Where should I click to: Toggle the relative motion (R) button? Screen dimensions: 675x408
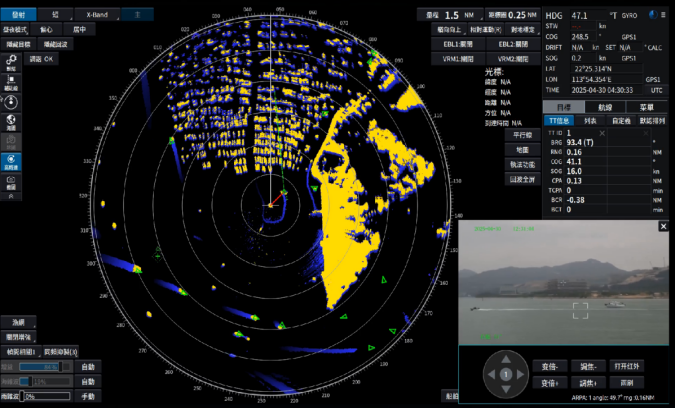(x=486, y=30)
